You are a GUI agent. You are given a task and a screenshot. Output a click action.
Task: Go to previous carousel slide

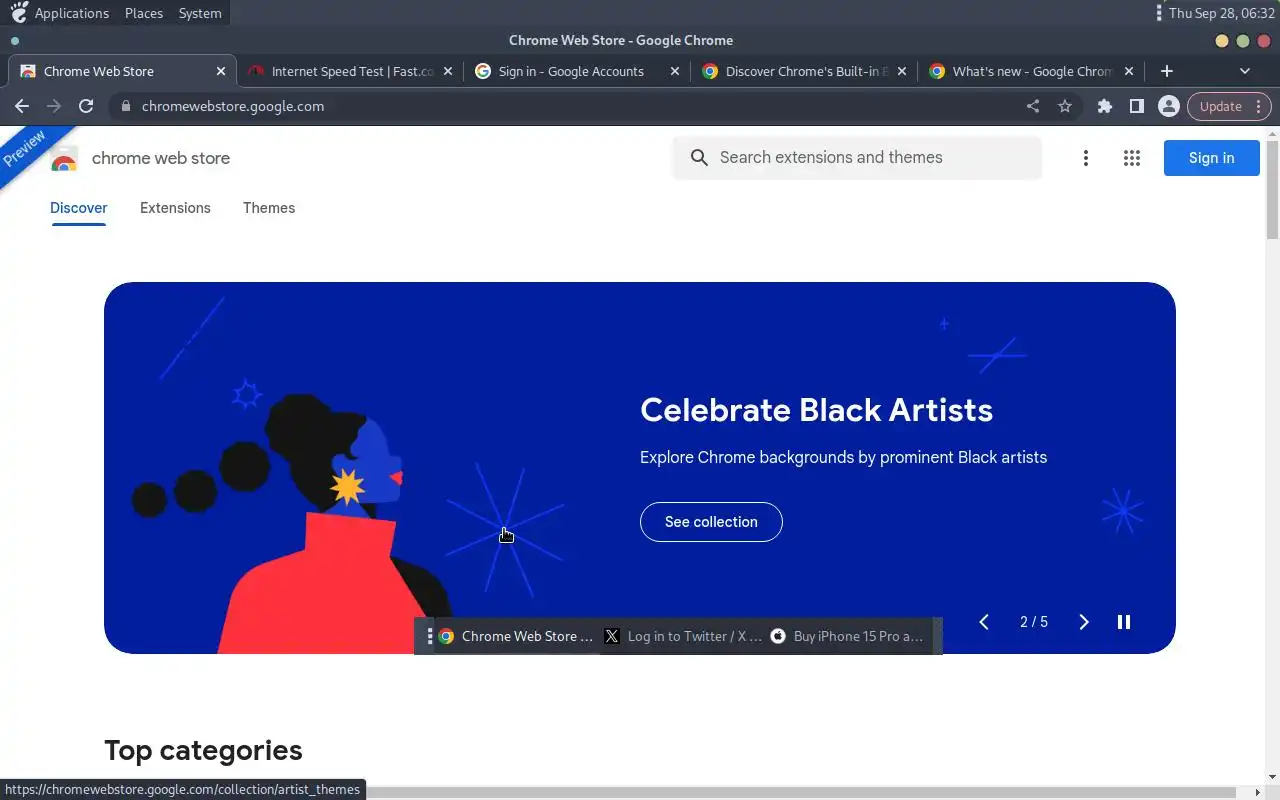(x=984, y=622)
